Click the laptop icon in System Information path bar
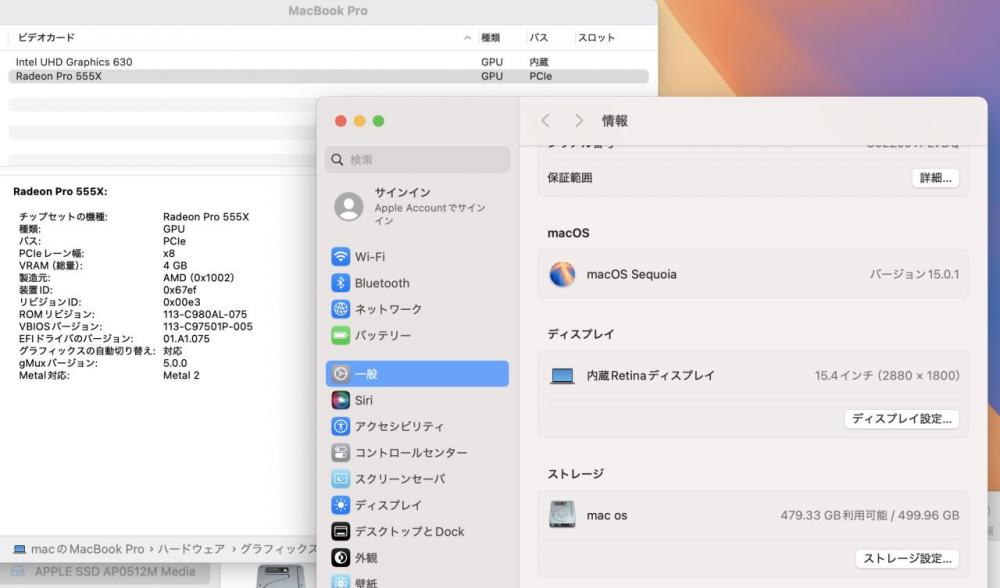The height and width of the screenshot is (588, 1000). click(20, 549)
